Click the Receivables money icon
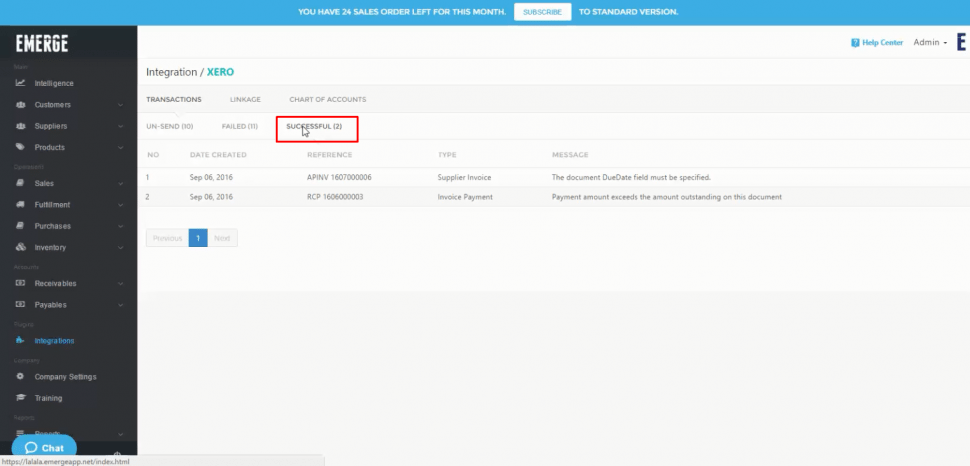This screenshot has width=970, height=466. [x=20, y=283]
